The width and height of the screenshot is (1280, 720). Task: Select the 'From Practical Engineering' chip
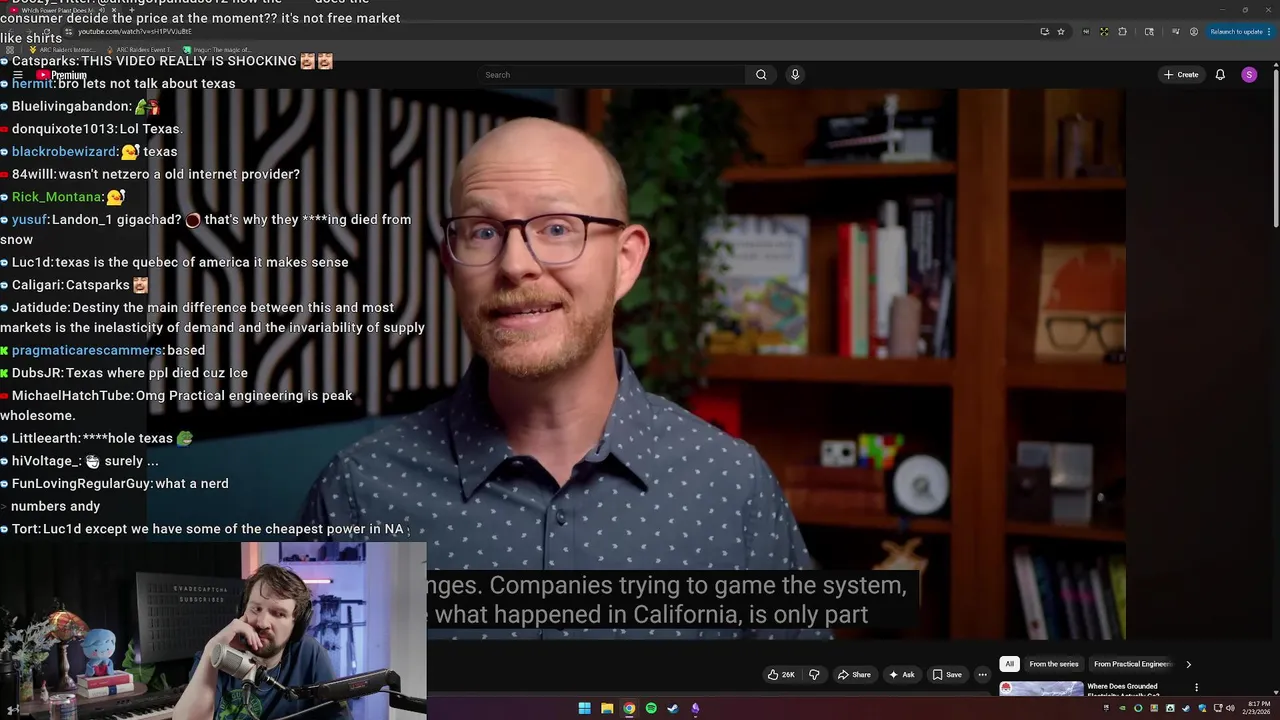(x=1131, y=664)
